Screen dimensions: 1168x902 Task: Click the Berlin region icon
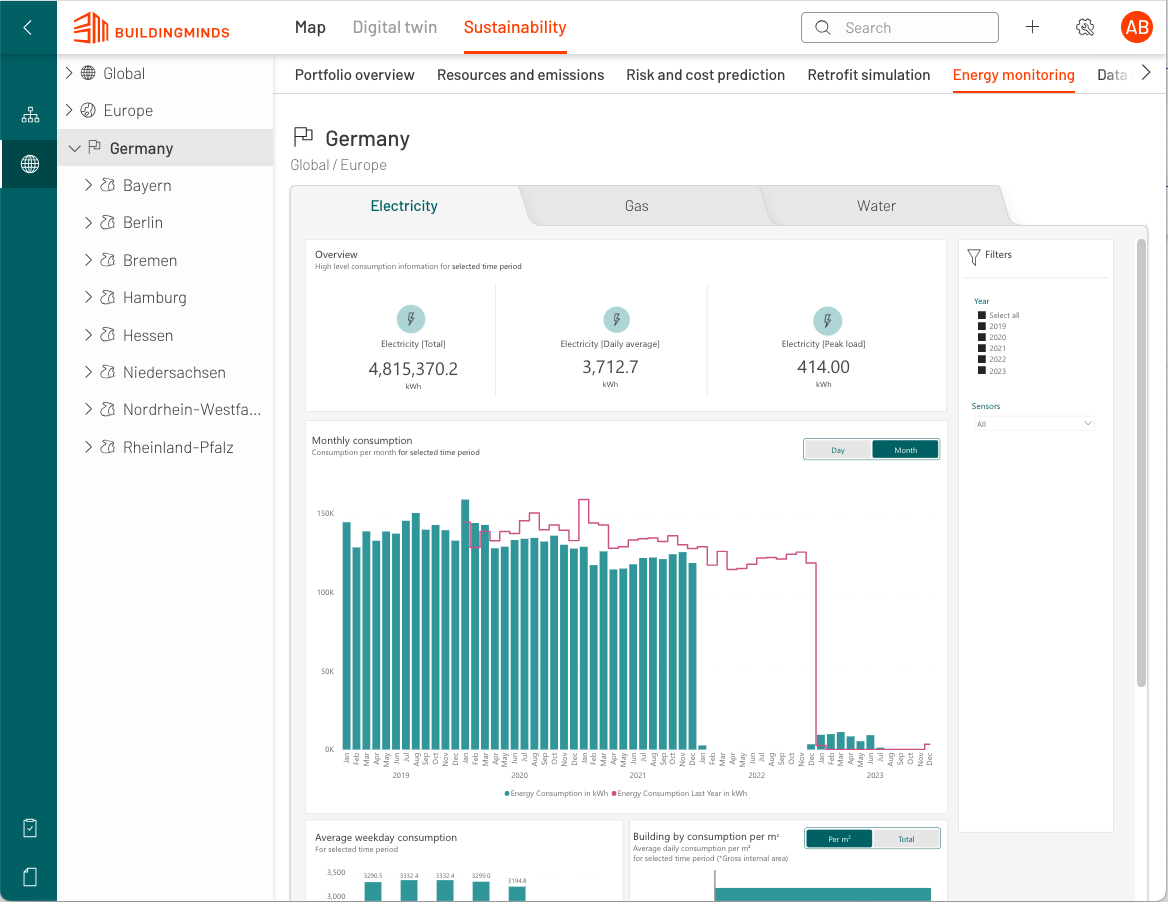[x=108, y=222]
